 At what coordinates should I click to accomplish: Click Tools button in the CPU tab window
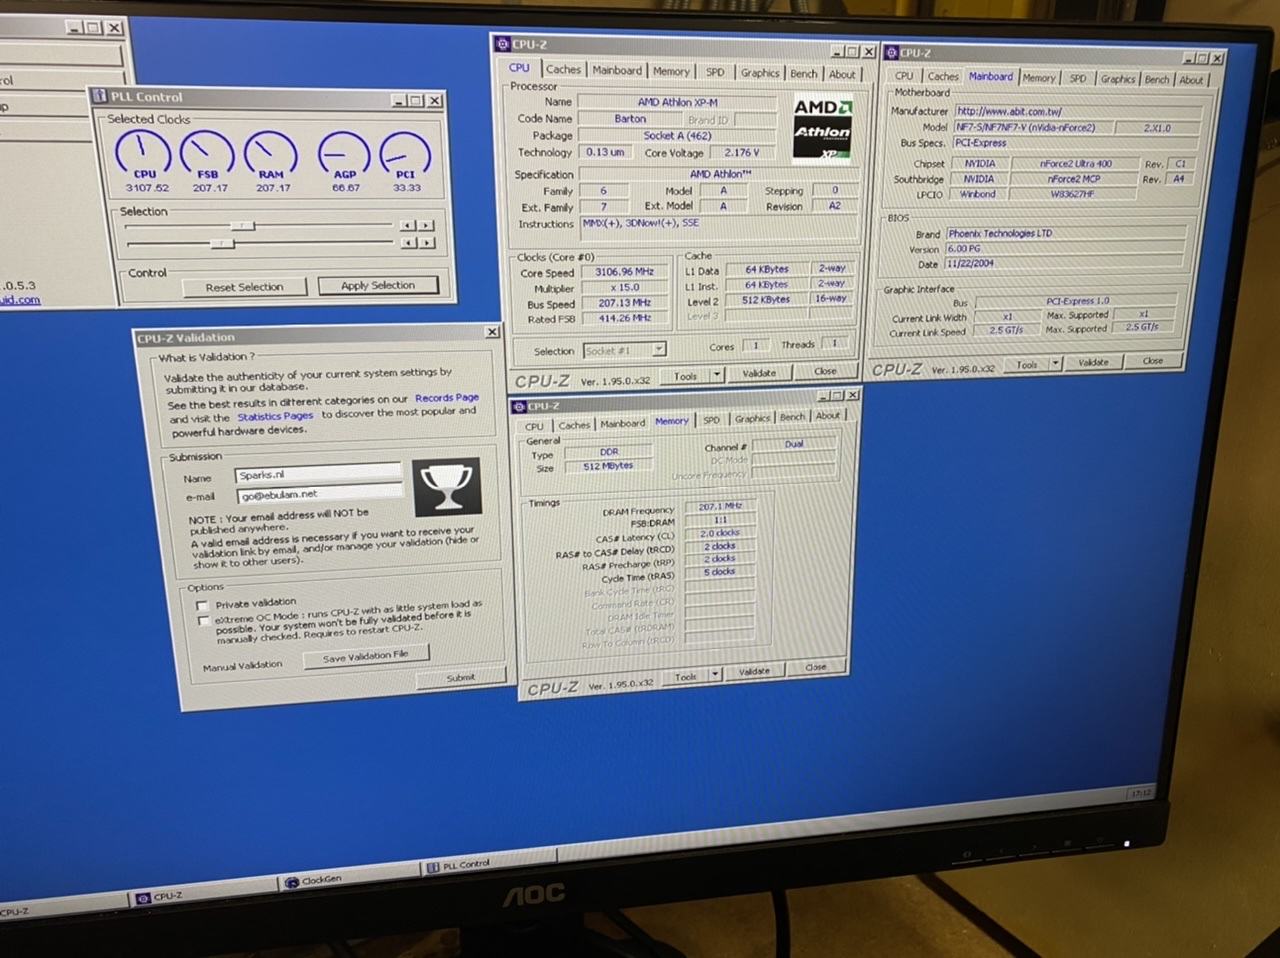coord(686,376)
